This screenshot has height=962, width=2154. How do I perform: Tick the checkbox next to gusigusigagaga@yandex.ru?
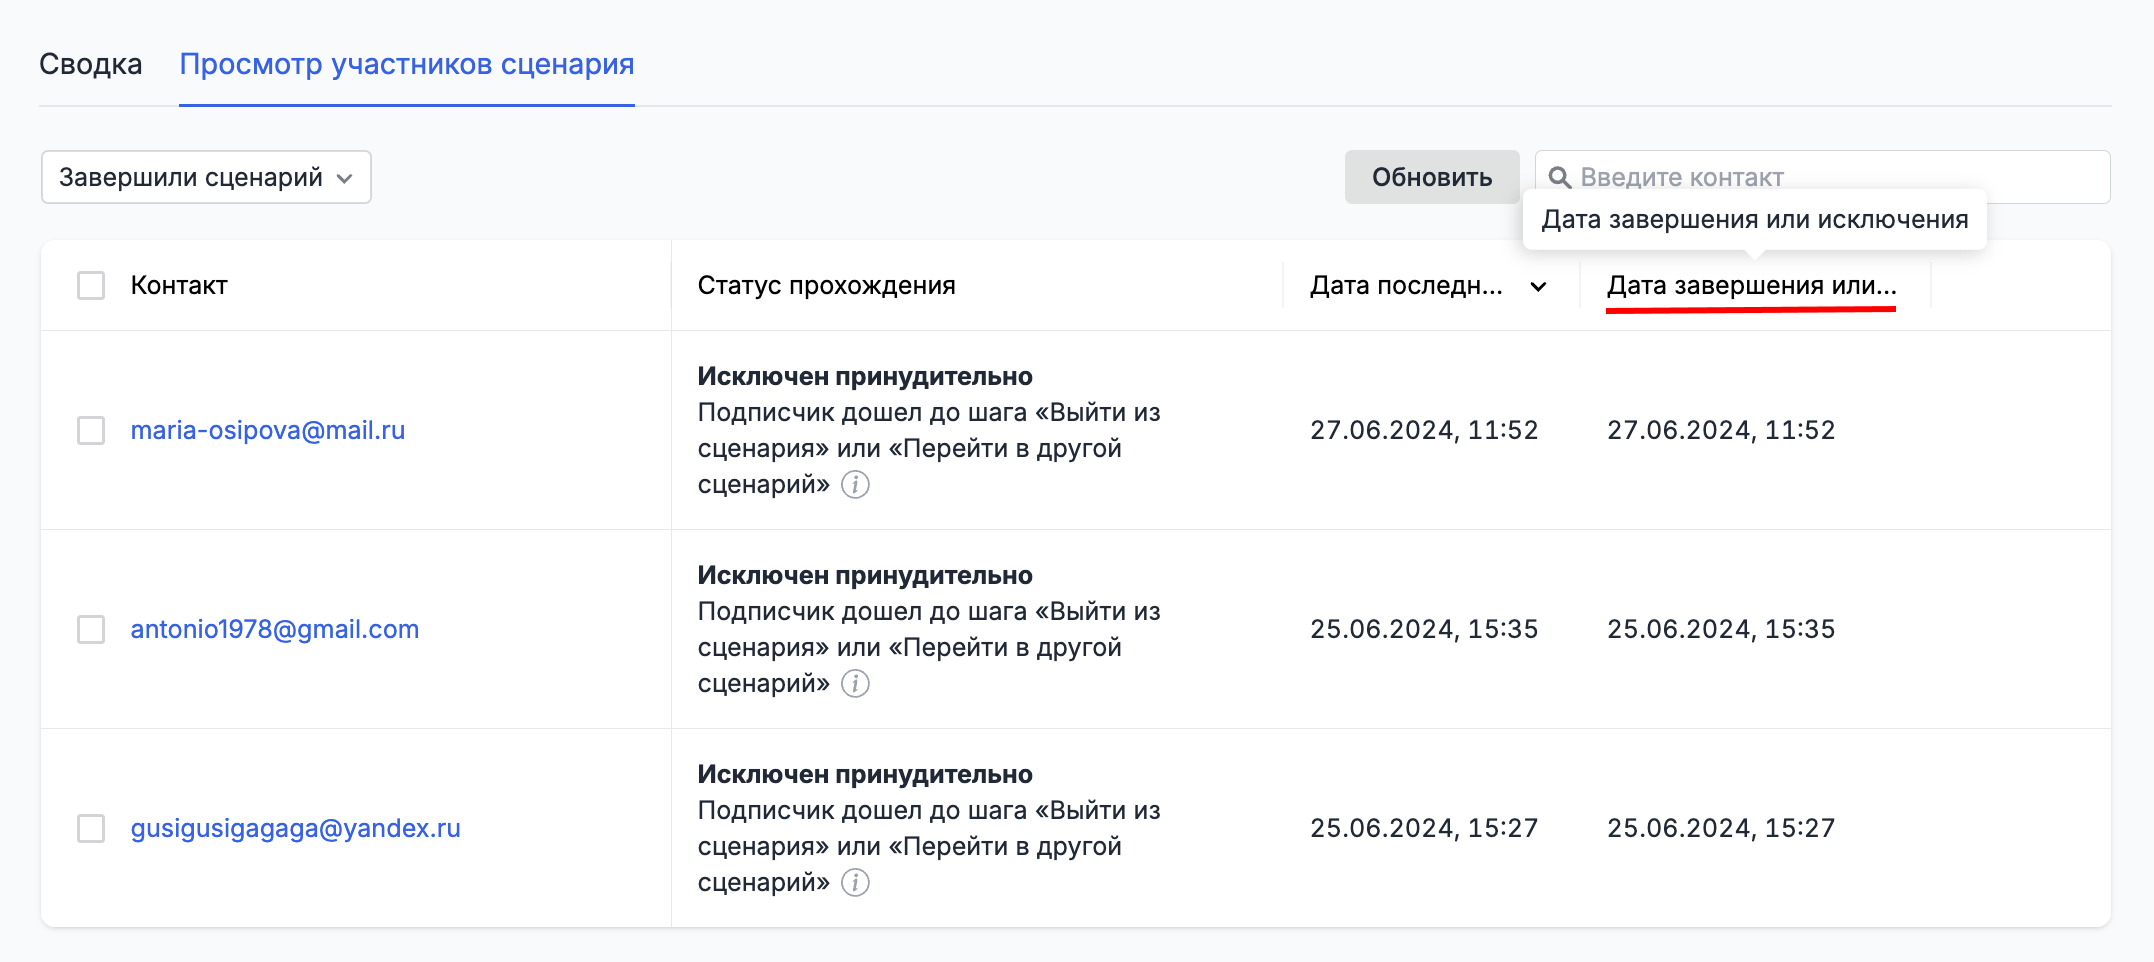pos(91,829)
